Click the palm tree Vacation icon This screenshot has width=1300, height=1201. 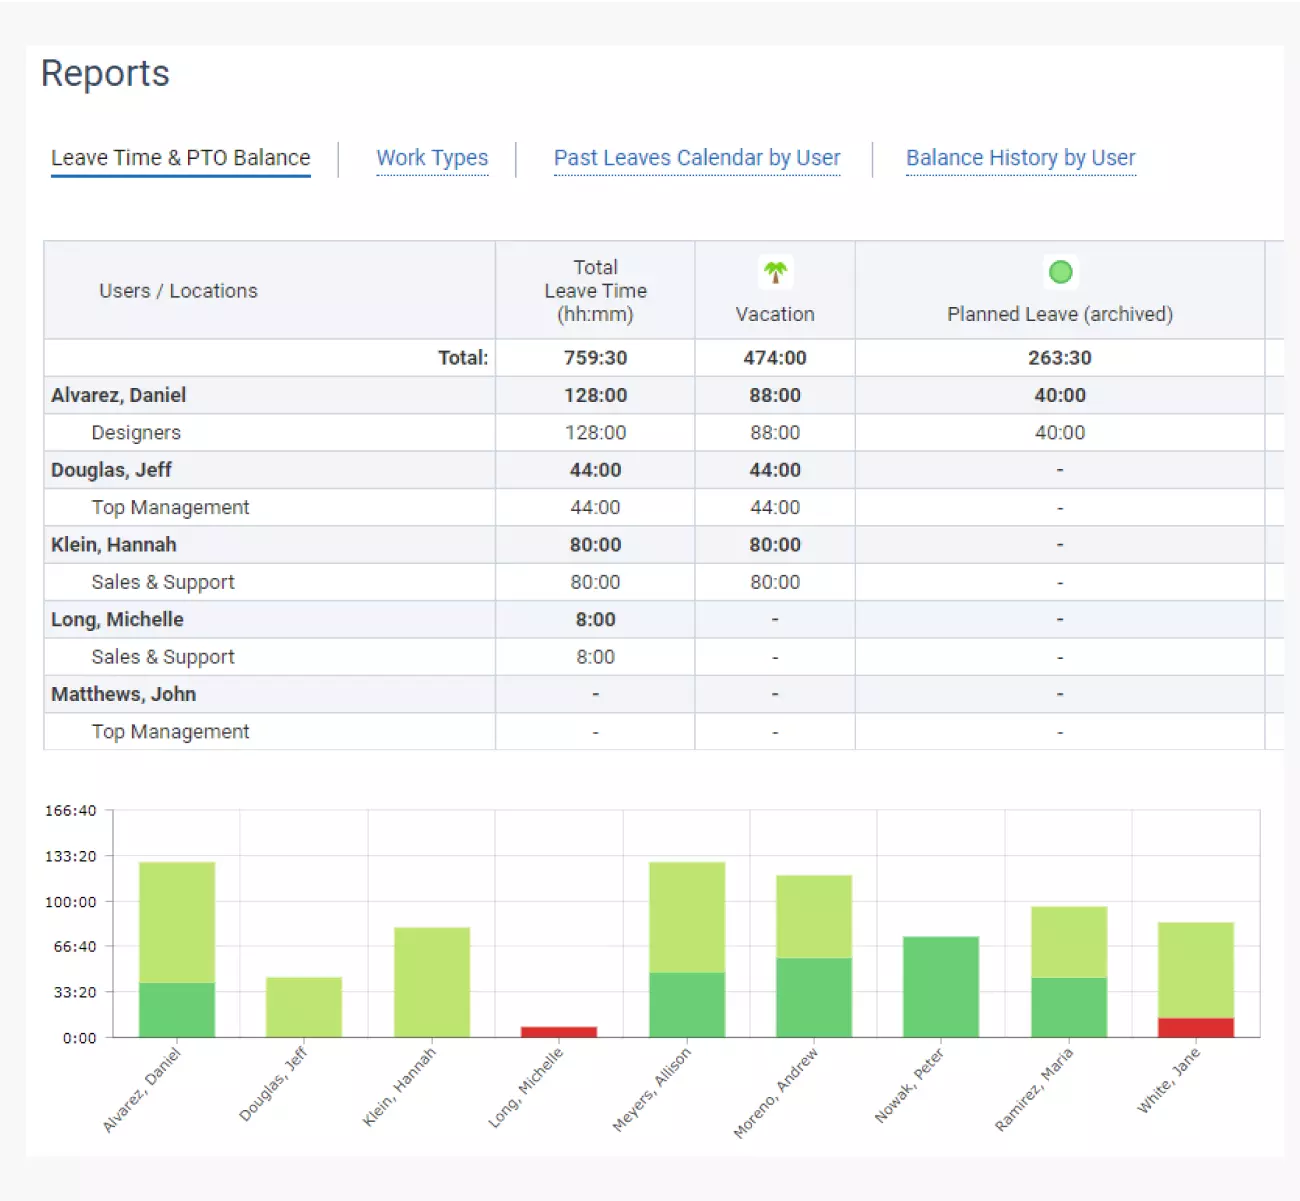point(775,272)
